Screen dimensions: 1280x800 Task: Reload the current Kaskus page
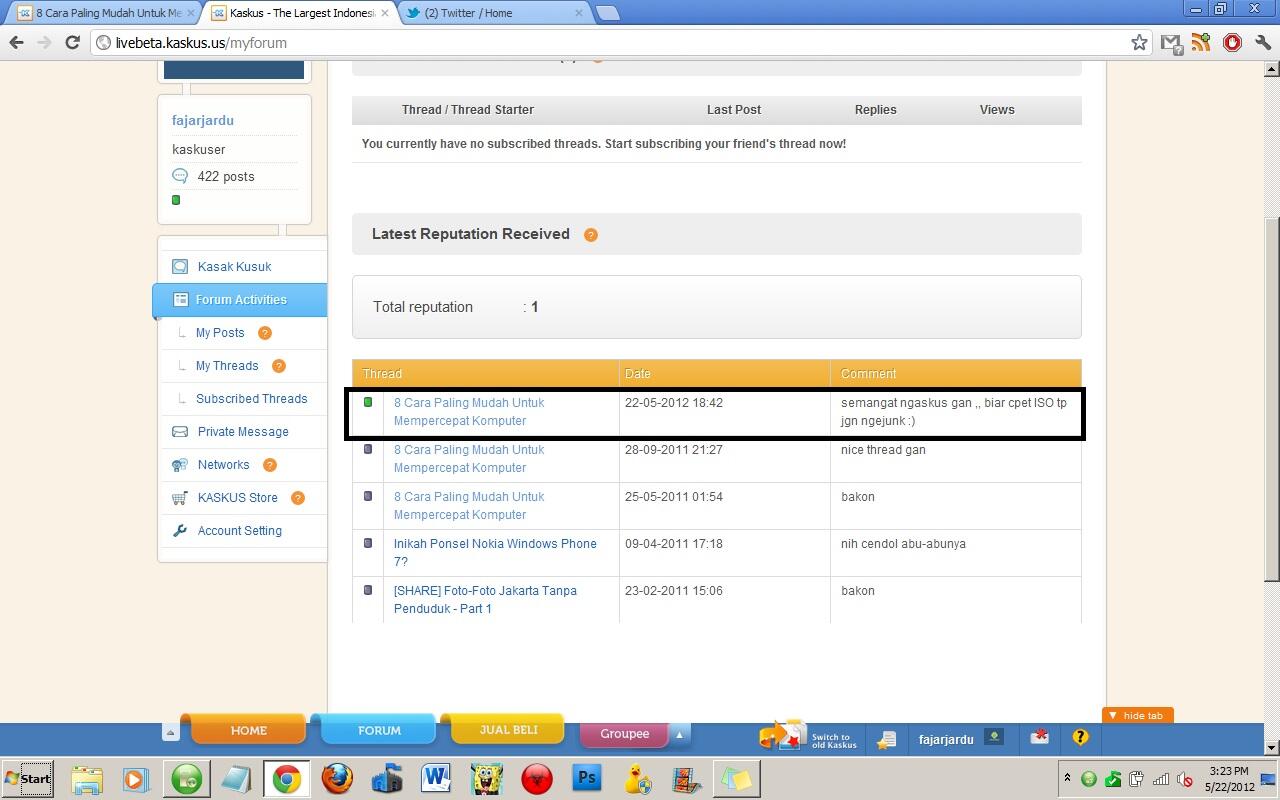click(x=72, y=42)
